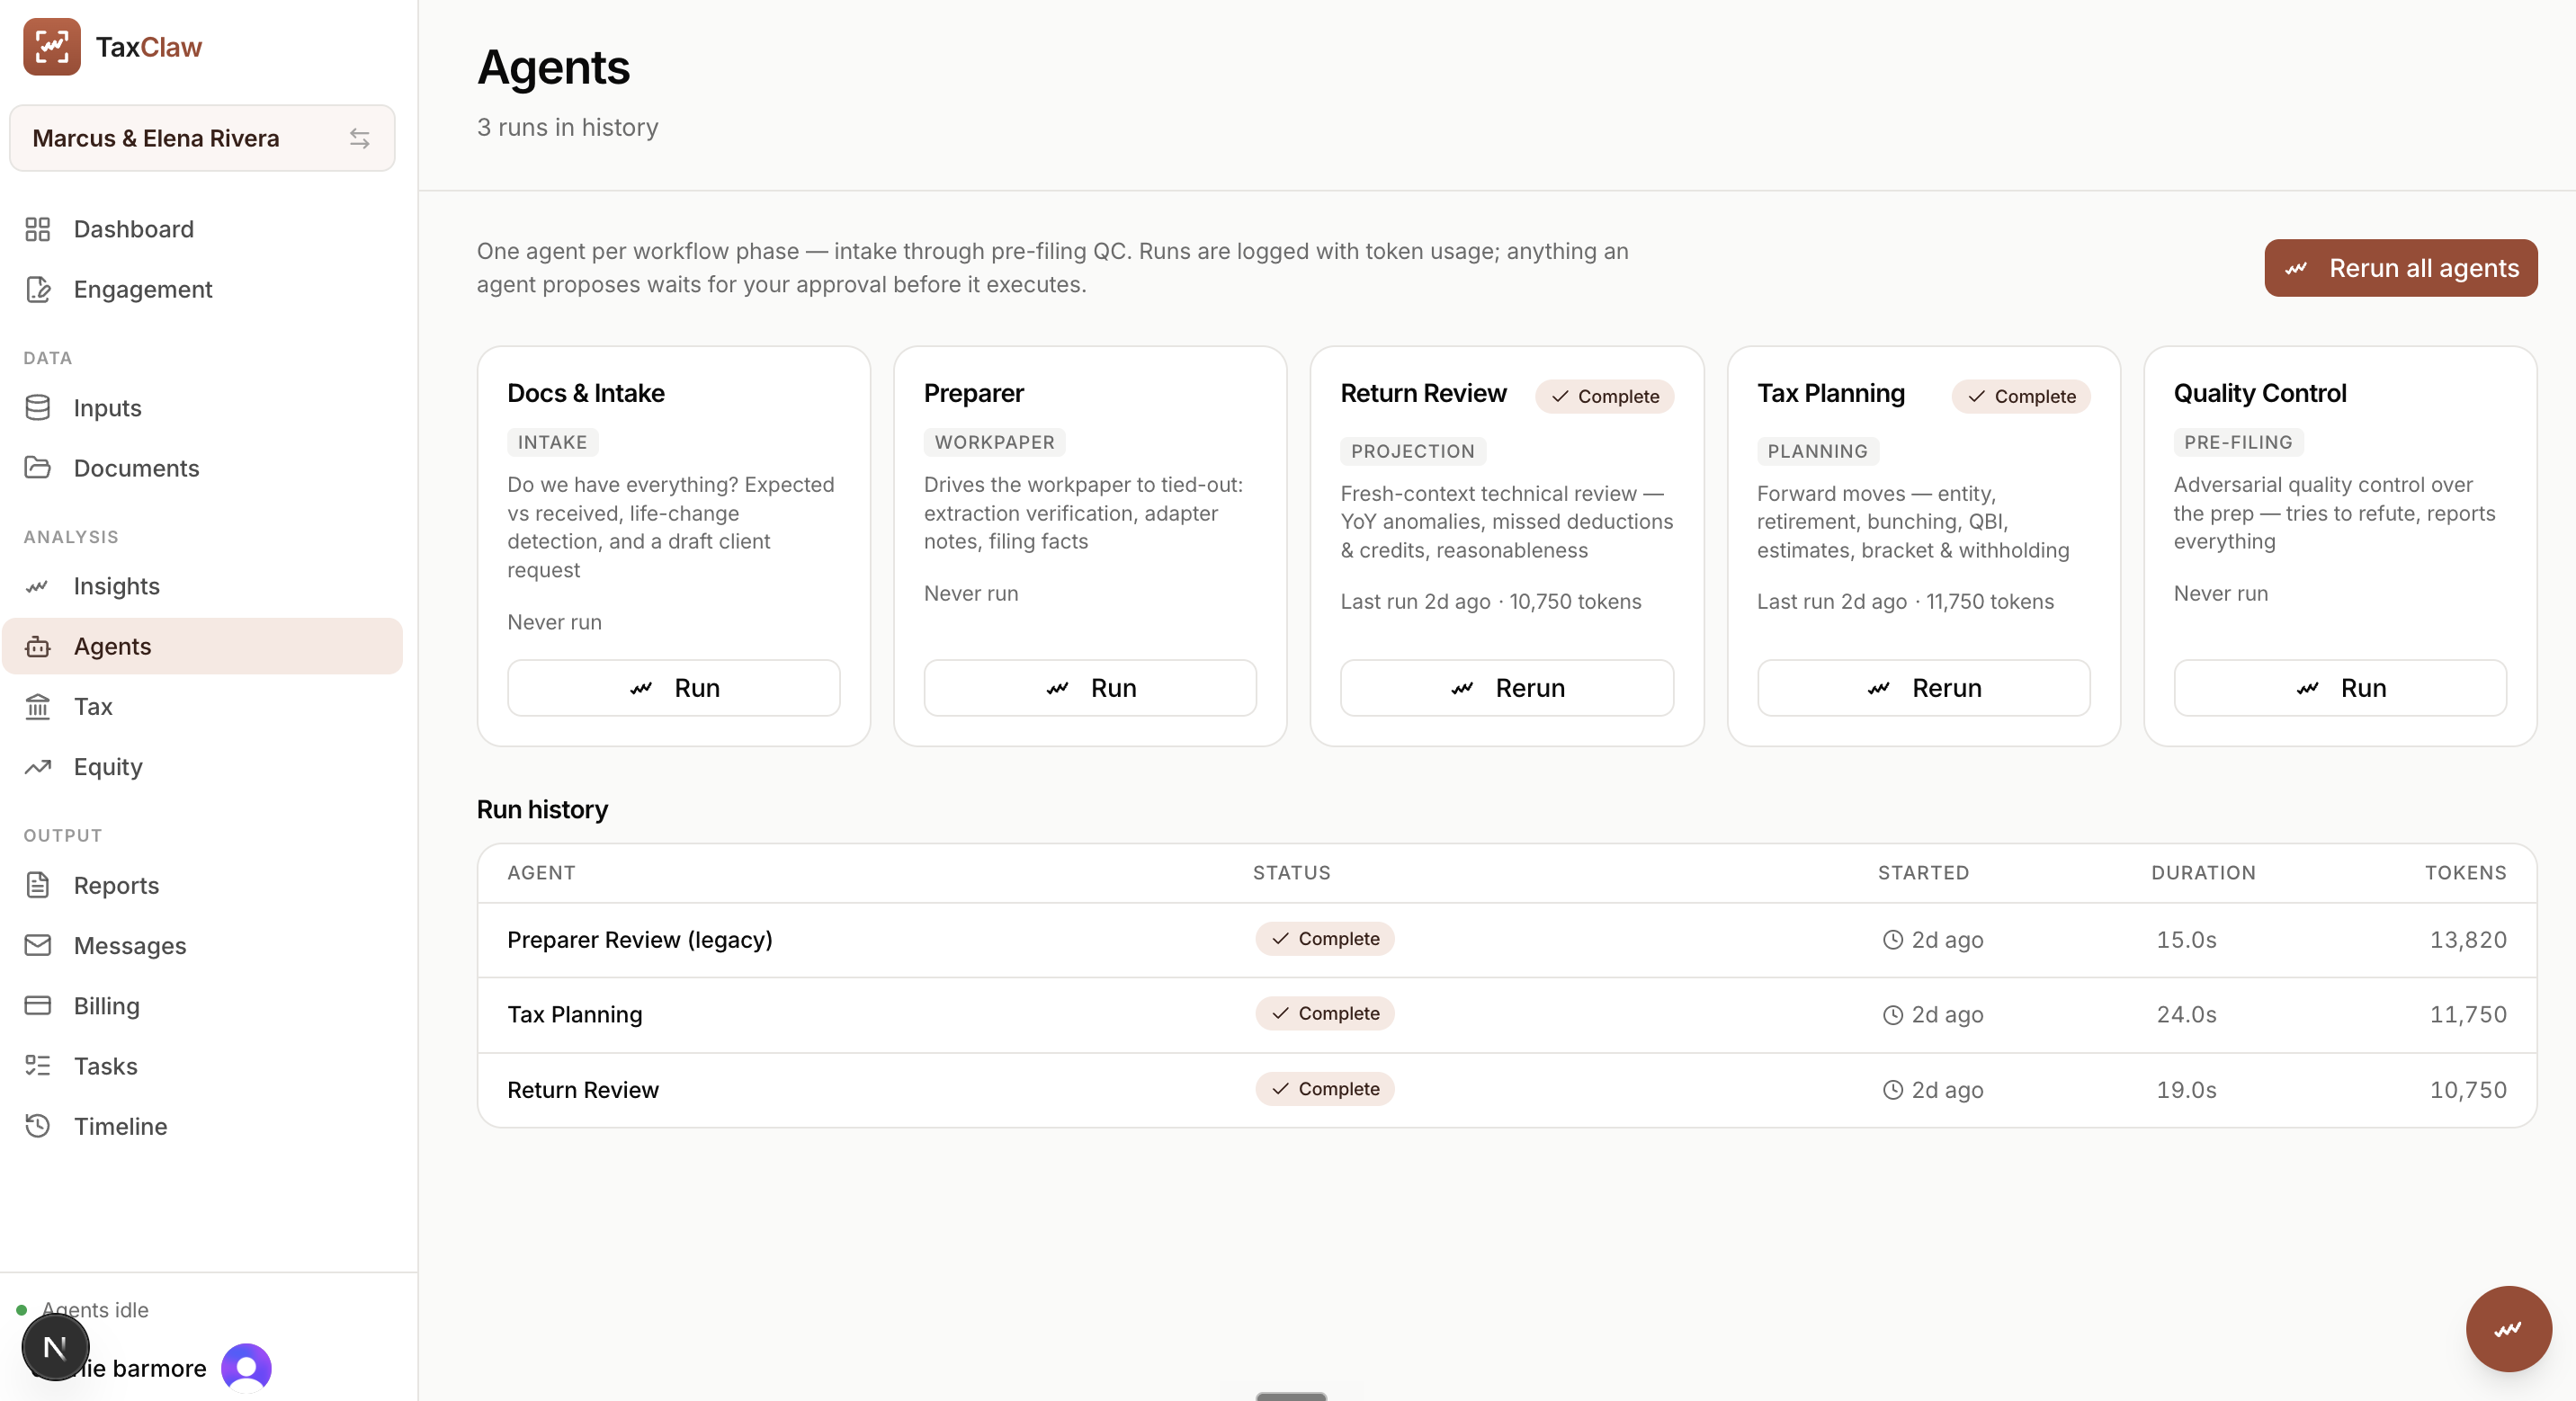Navigate to Billing
The image size is (2576, 1401).
(202, 1006)
